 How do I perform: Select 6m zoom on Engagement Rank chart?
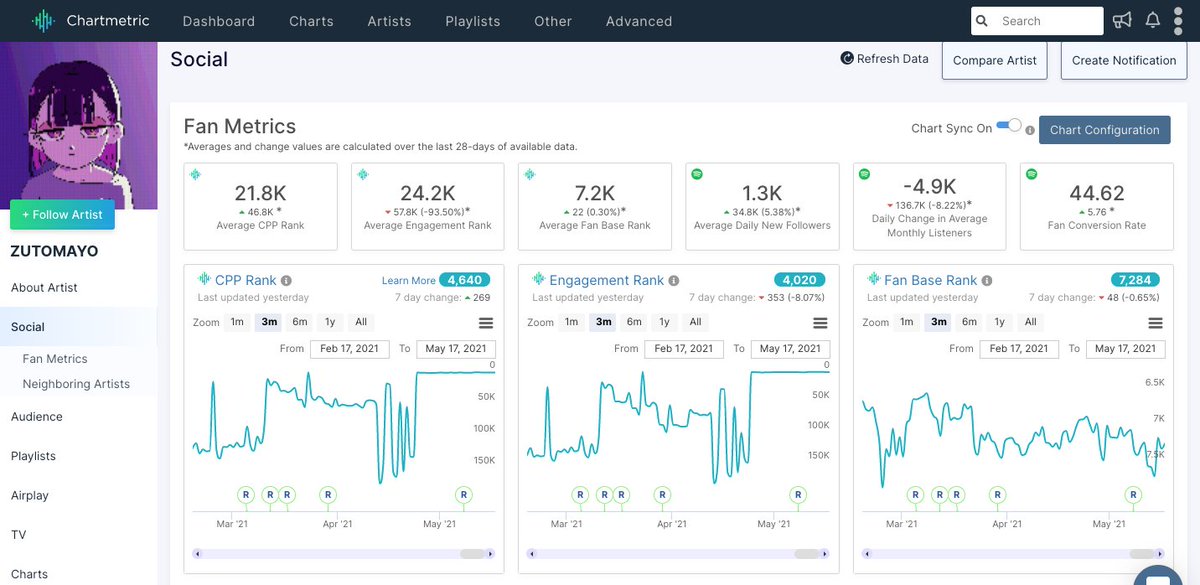click(x=634, y=322)
